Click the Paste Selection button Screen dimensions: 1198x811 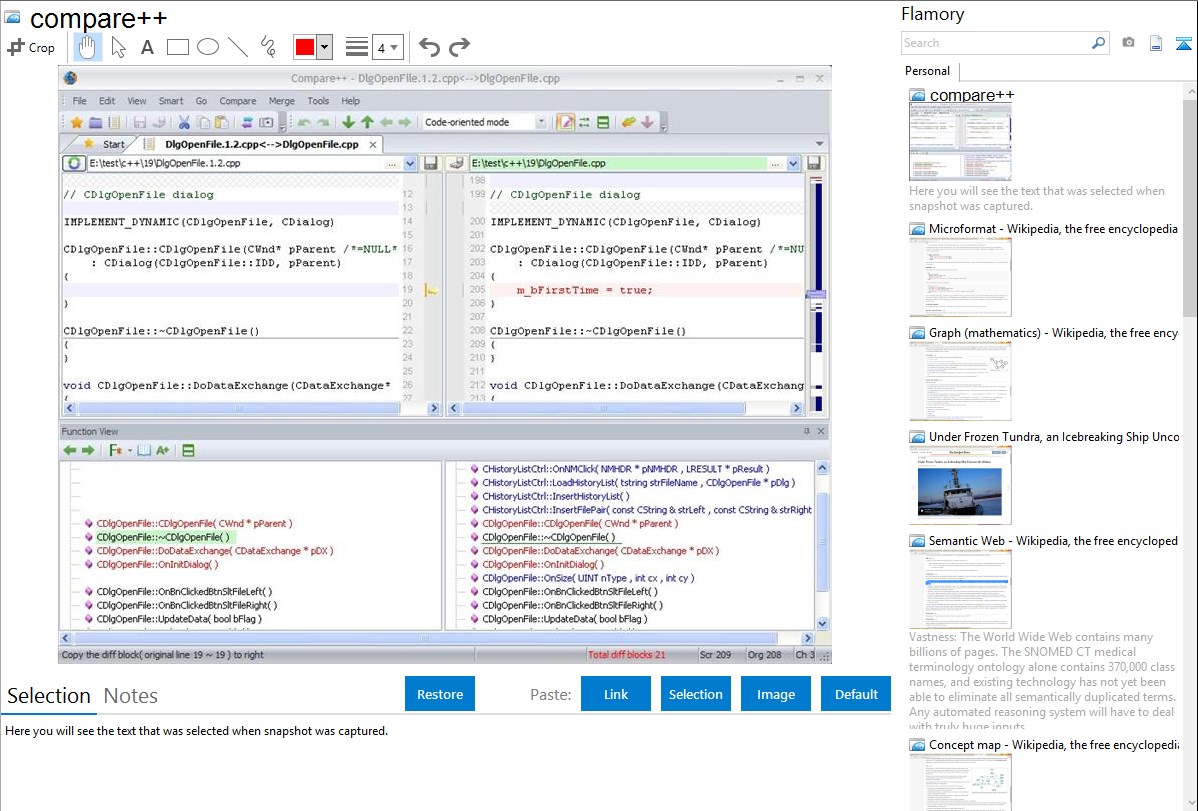click(x=695, y=694)
